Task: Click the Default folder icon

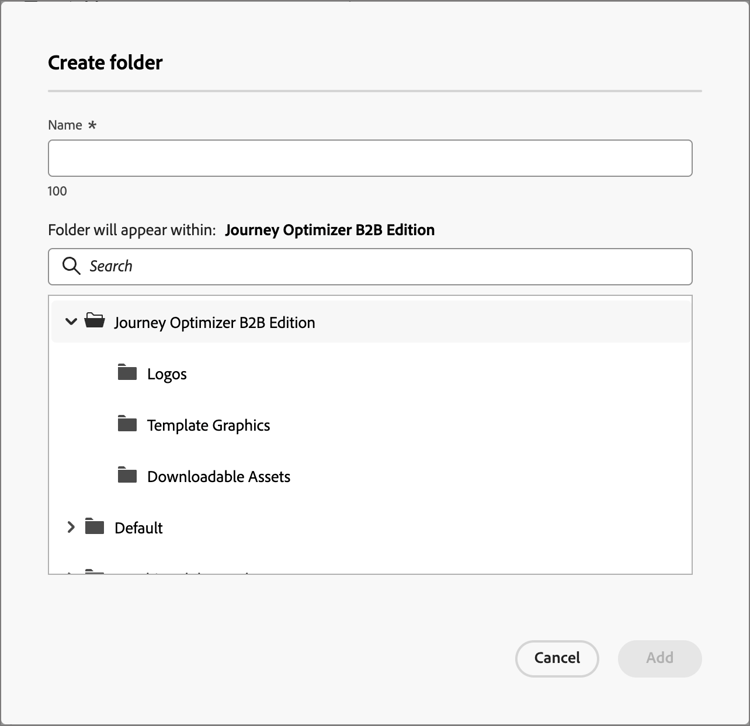Action: (x=94, y=526)
